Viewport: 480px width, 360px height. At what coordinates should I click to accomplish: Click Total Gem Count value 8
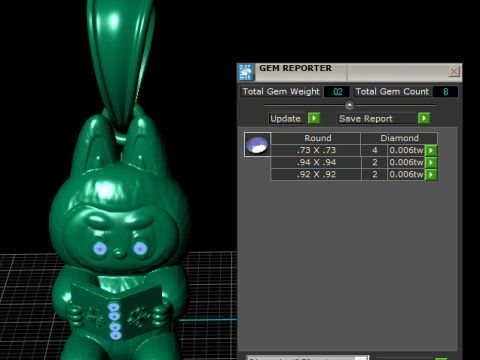coord(446,92)
